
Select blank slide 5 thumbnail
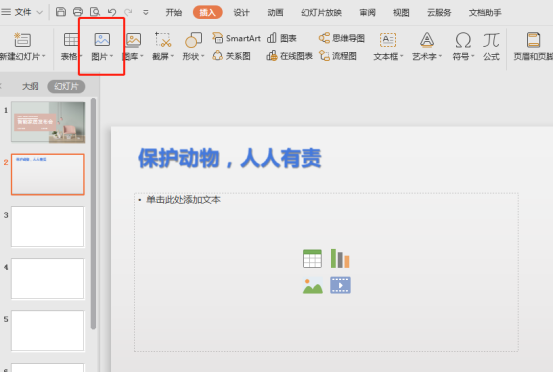pyautogui.click(x=48, y=331)
